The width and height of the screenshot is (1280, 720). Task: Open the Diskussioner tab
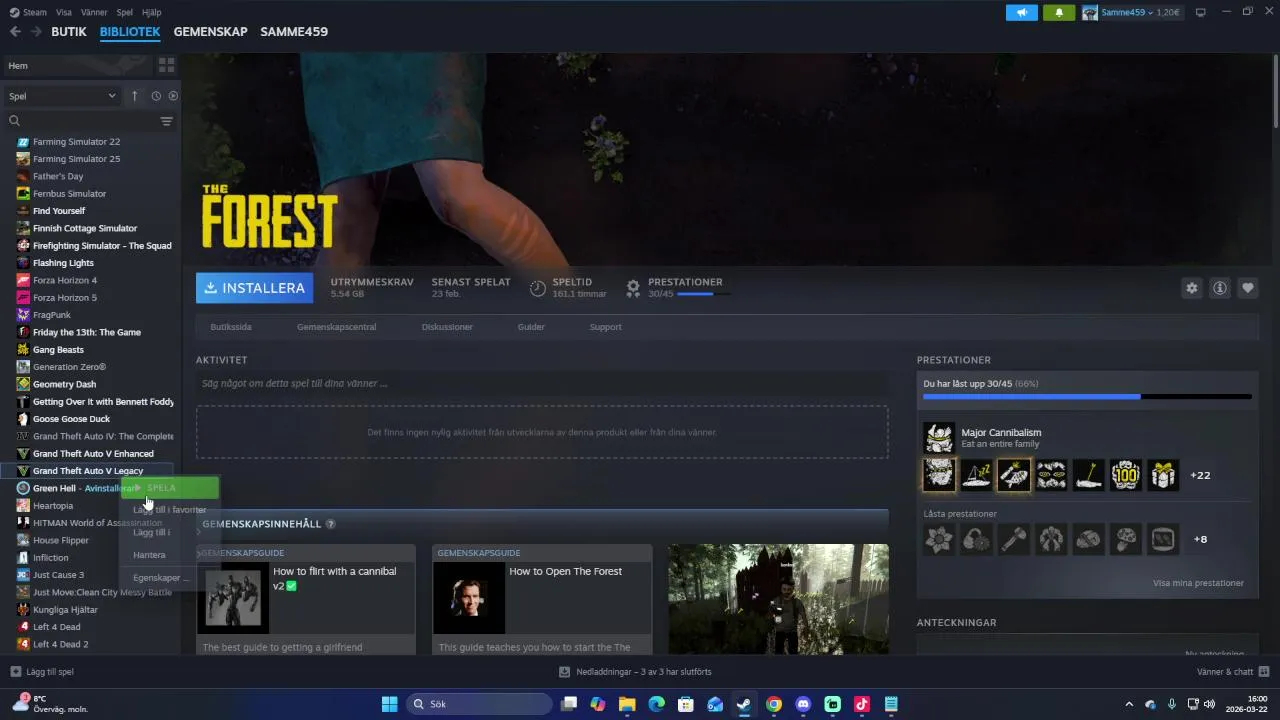447,327
